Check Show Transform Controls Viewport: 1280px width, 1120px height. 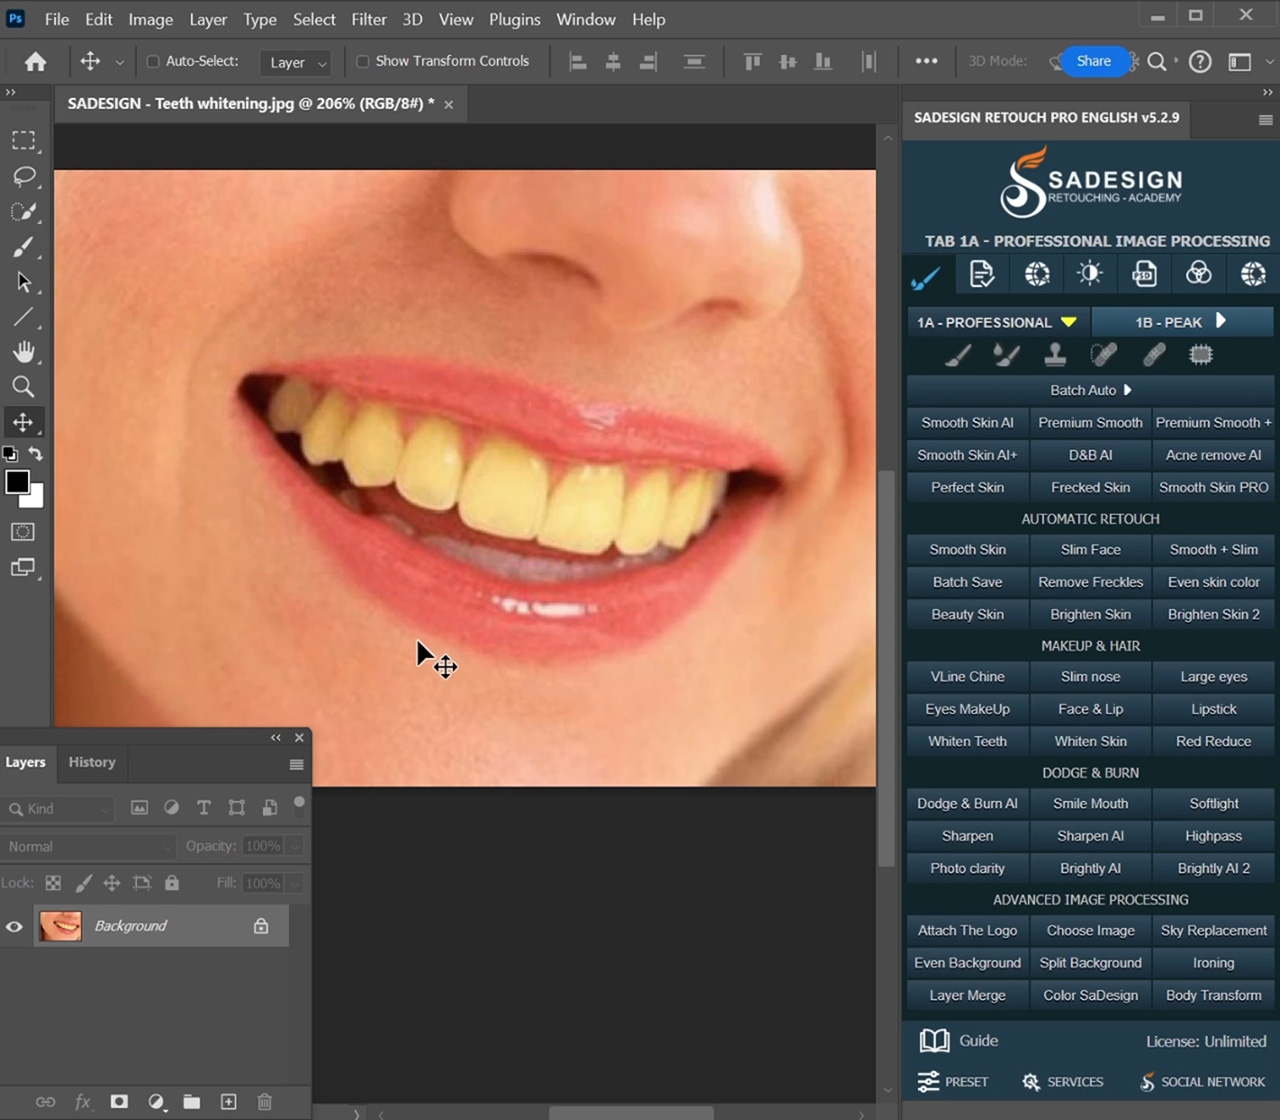(x=363, y=62)
